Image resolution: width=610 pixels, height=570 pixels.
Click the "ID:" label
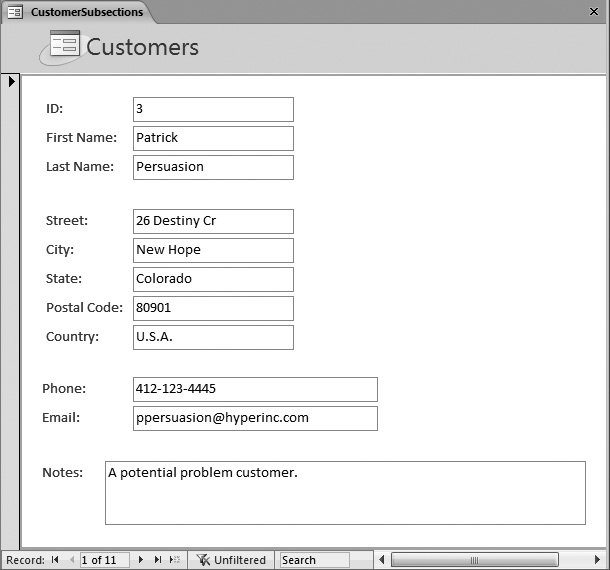54,109
